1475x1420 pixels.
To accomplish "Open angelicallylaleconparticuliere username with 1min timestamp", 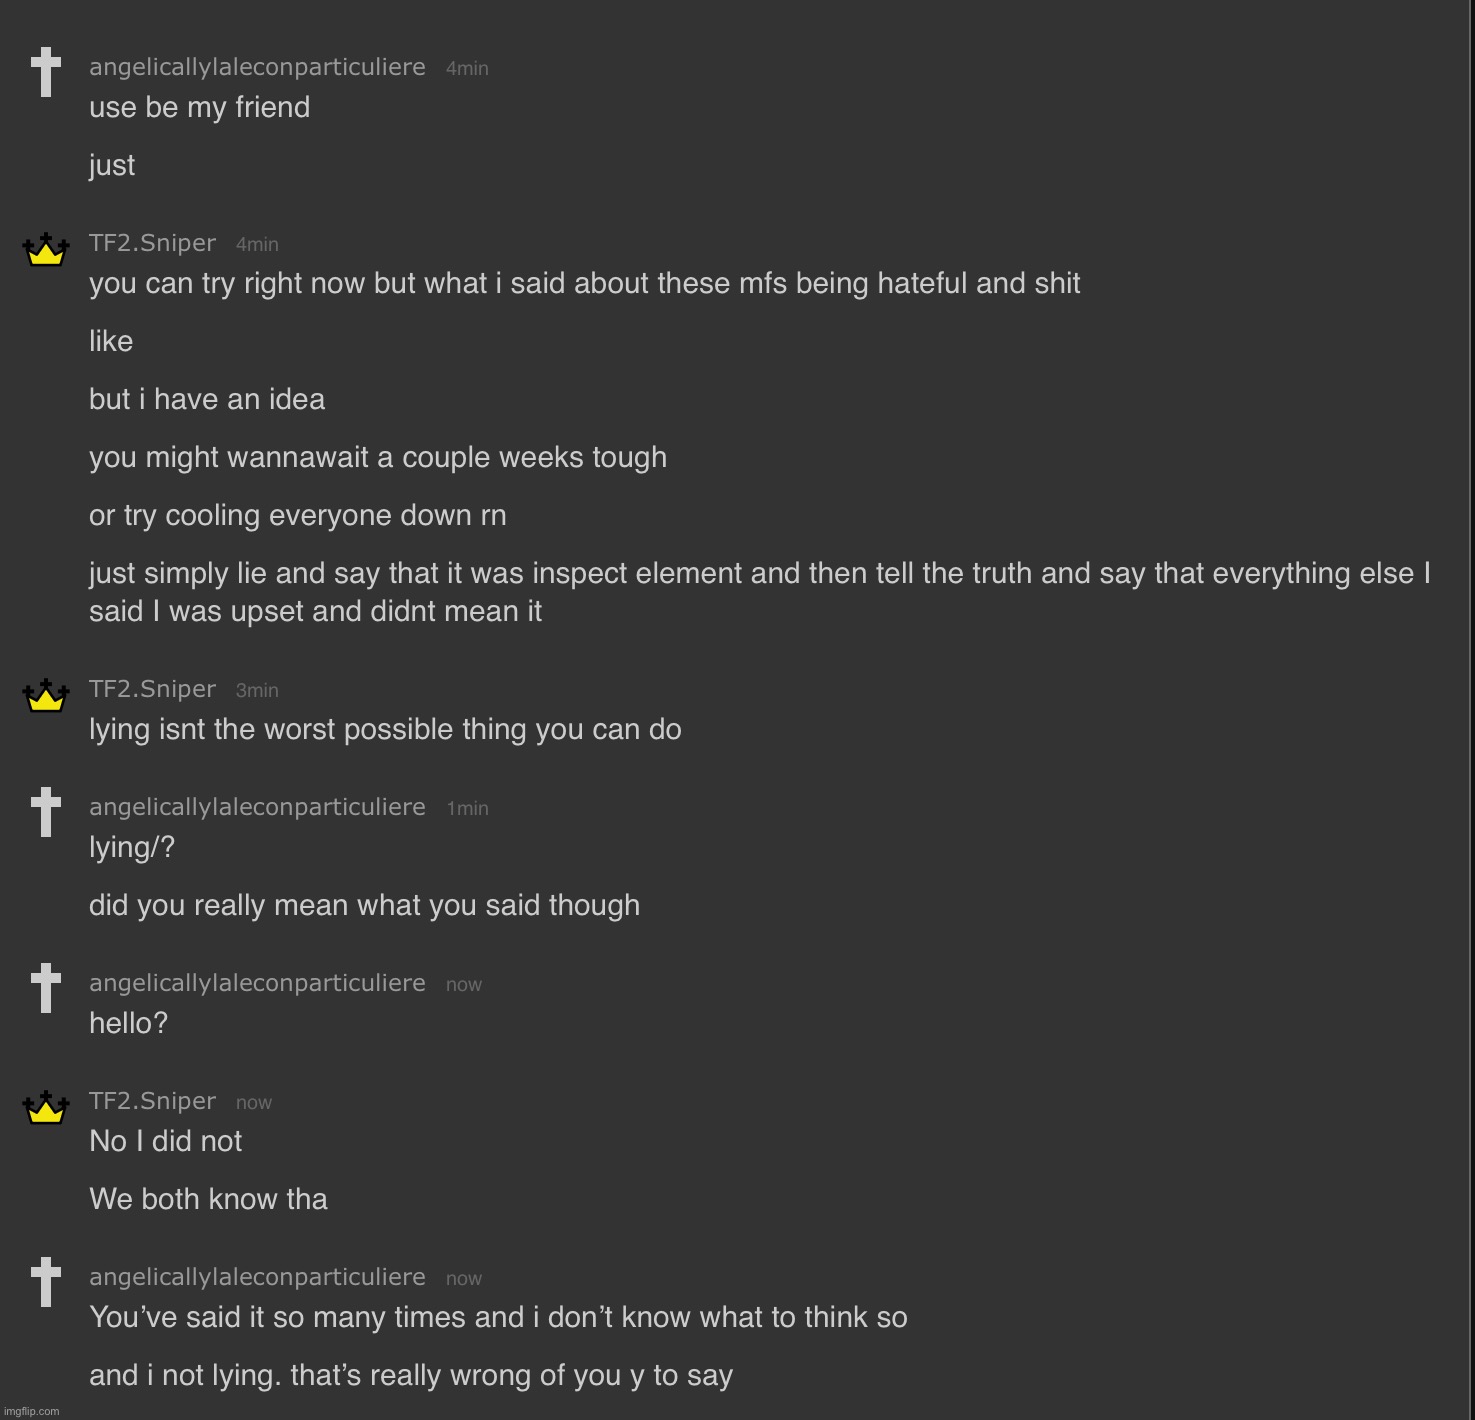I will click(x=257, y=807).
